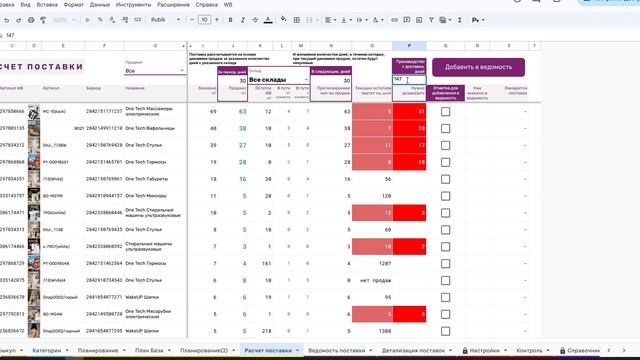
Task: Click the font size field showing 10
Action: click(x=204, y=20)
